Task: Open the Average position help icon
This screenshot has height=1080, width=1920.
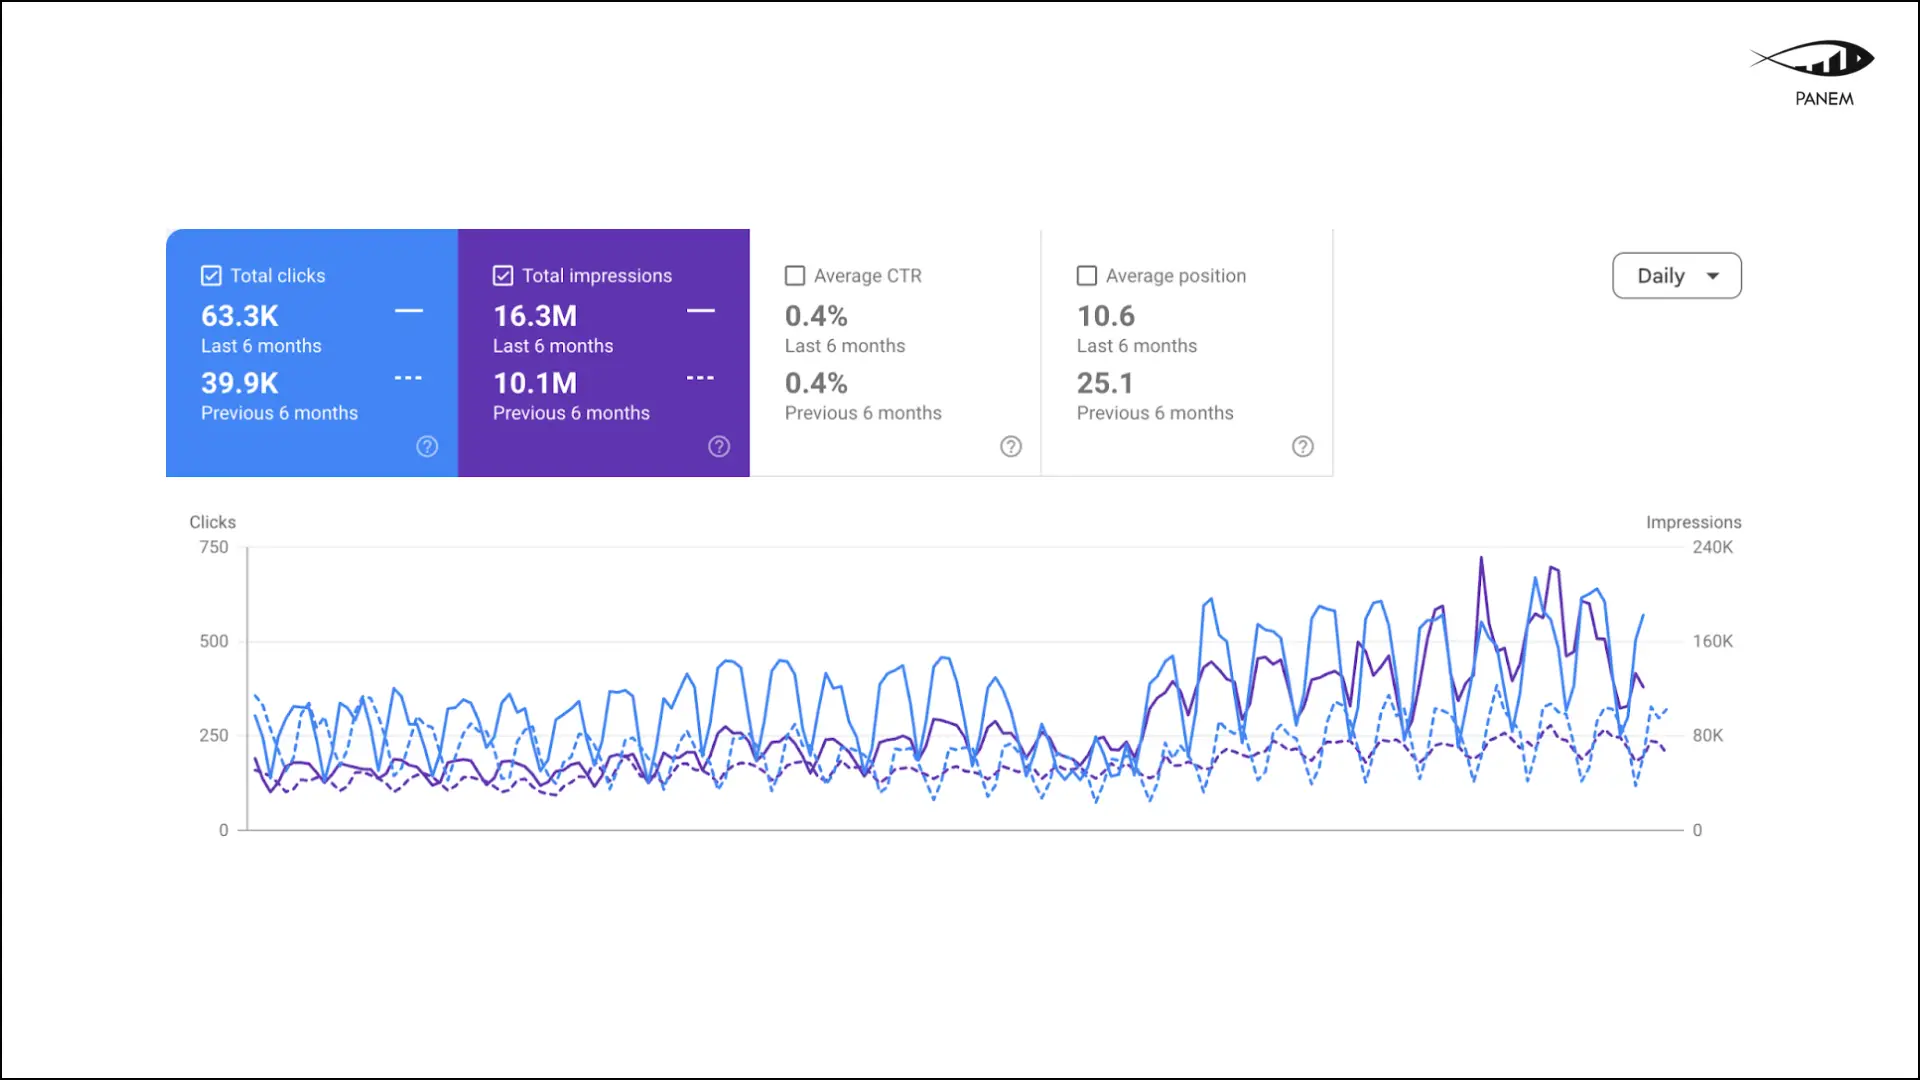Action: (1302, 447)
